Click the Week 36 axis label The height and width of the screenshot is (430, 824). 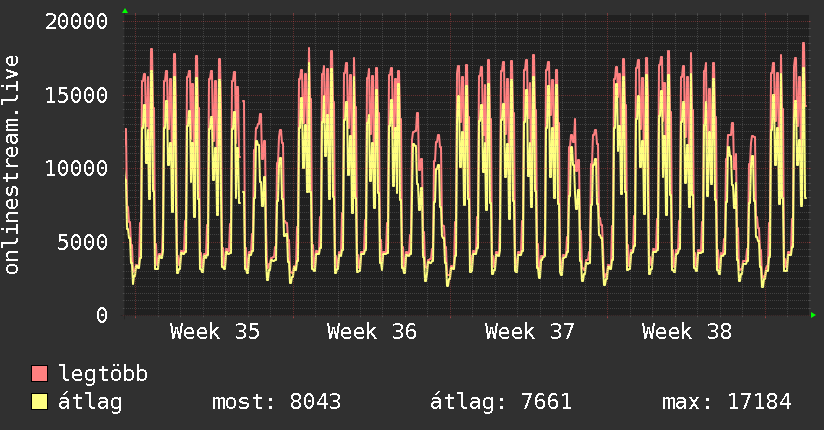point(372,332)
